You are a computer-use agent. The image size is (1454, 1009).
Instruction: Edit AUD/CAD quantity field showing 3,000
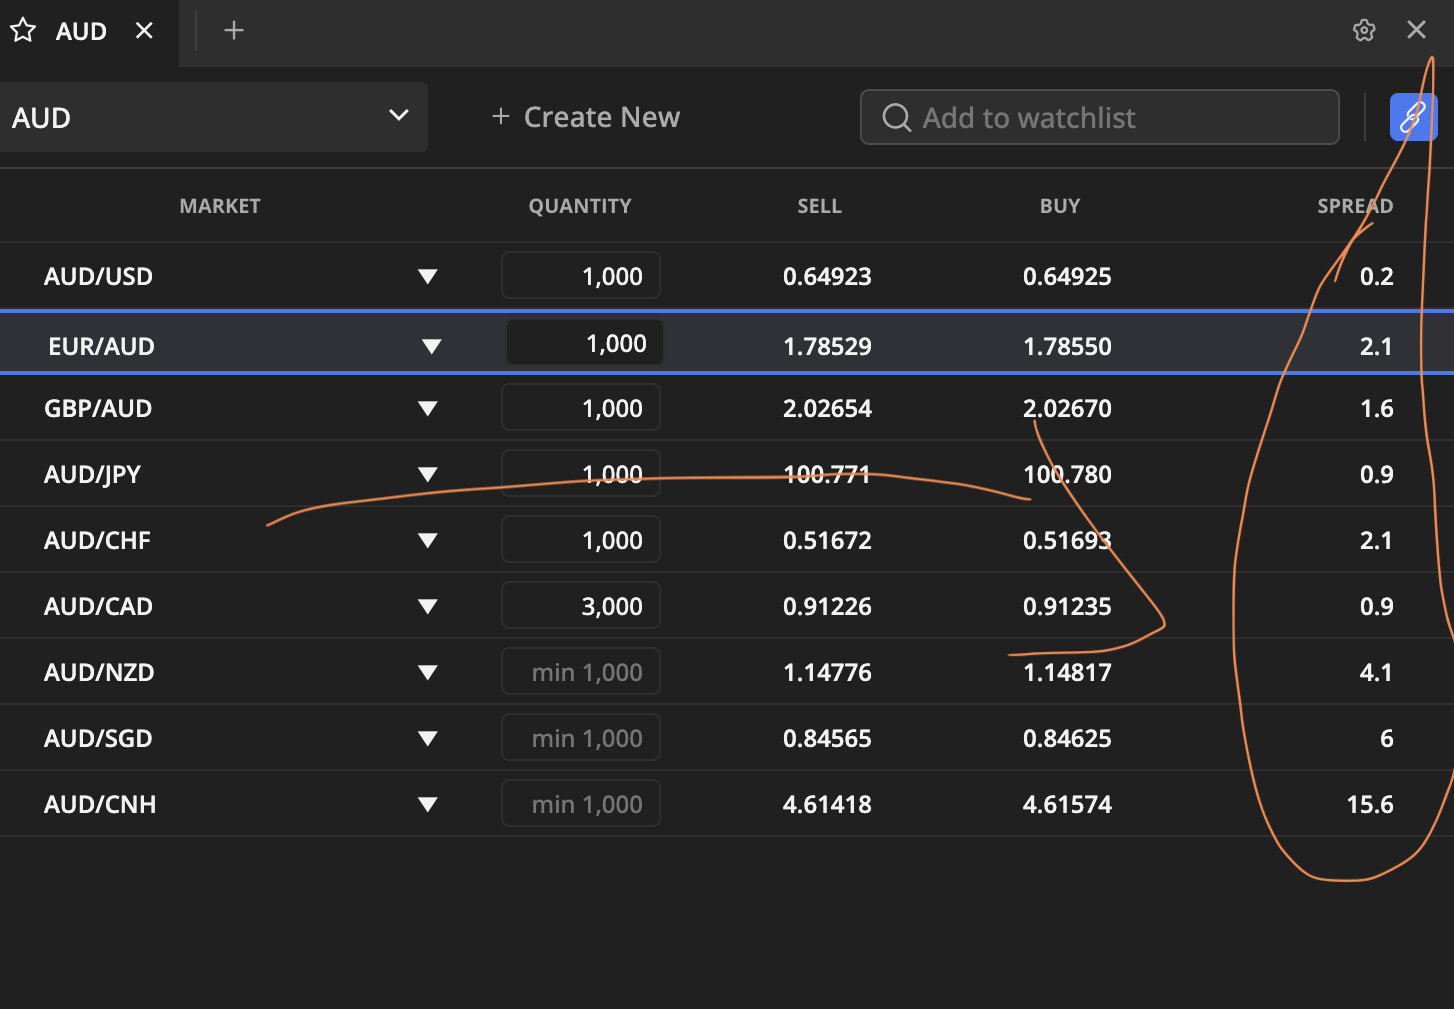581,605
